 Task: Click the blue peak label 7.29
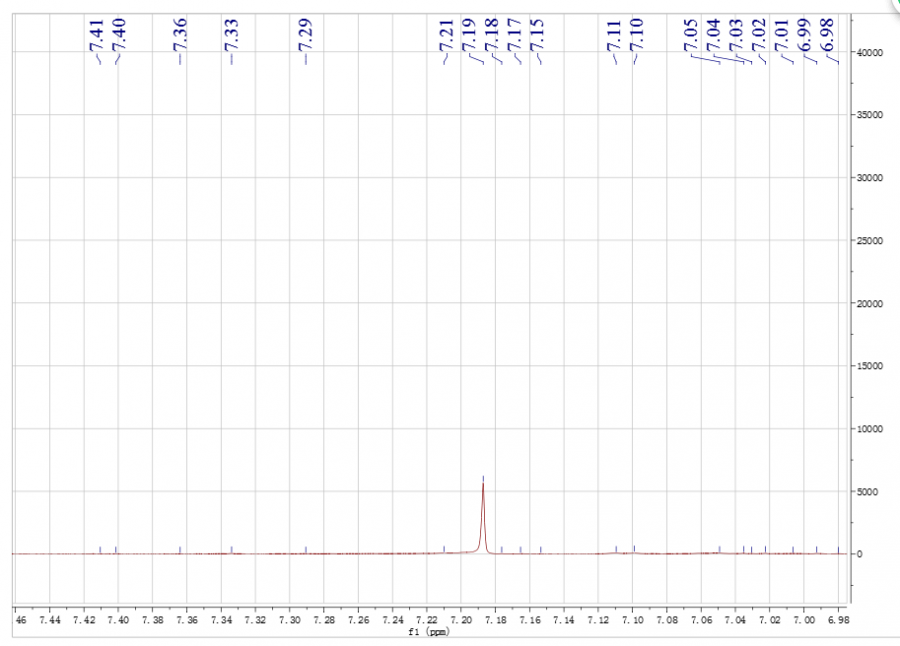[x=305, y=36]
